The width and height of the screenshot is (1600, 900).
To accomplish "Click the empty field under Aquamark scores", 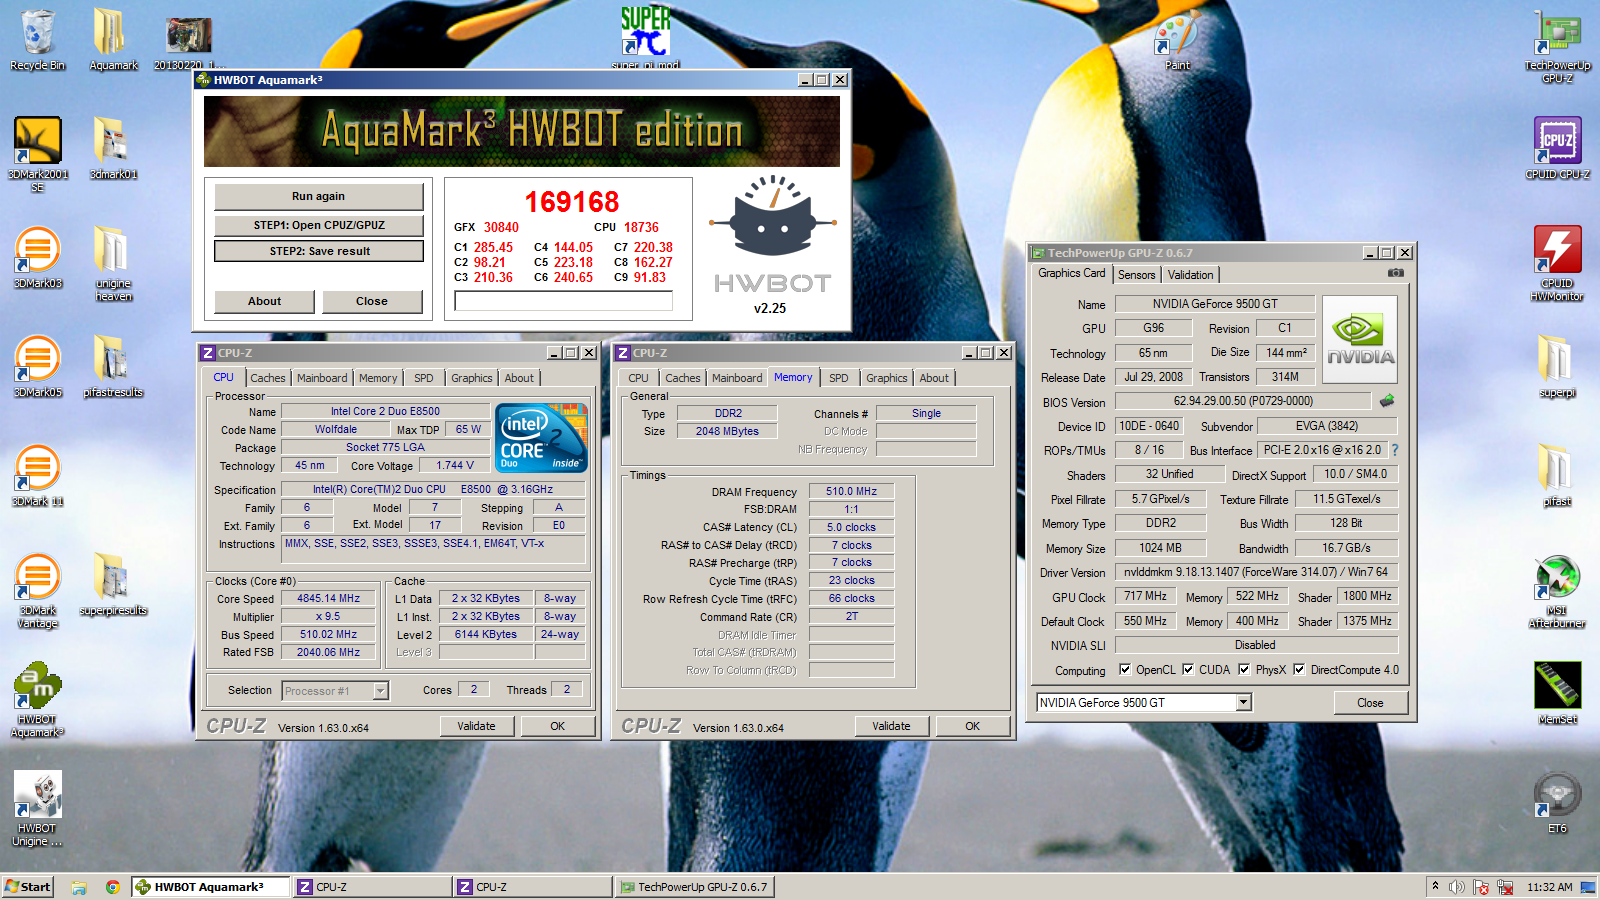I will coord(563,301).
